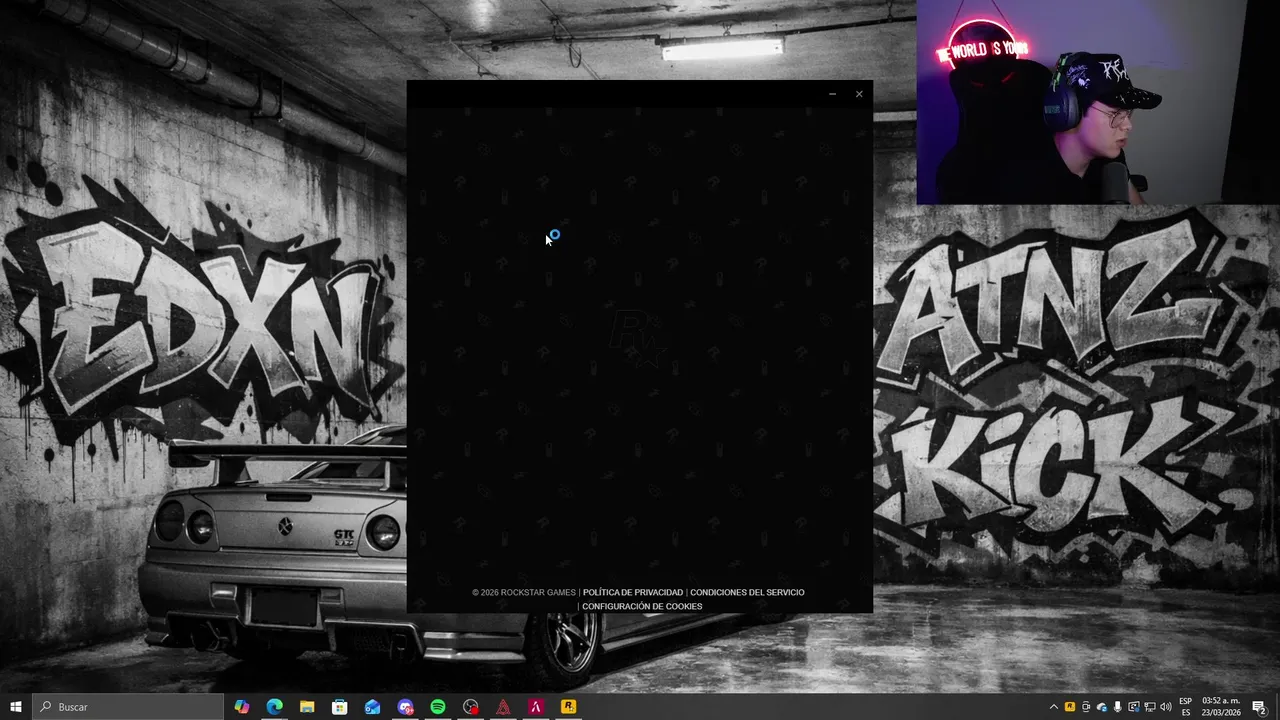
Task: Click the microphone tray icon
Action: 1118,707
